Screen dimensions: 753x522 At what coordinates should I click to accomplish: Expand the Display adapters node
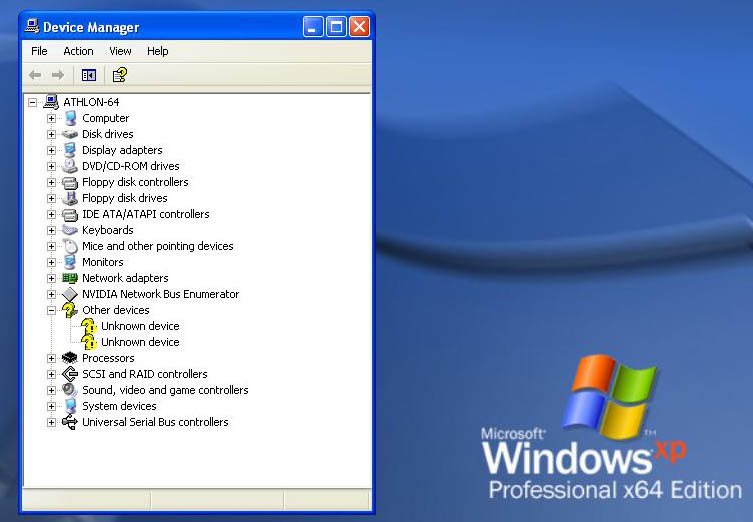tap(52, 150)
